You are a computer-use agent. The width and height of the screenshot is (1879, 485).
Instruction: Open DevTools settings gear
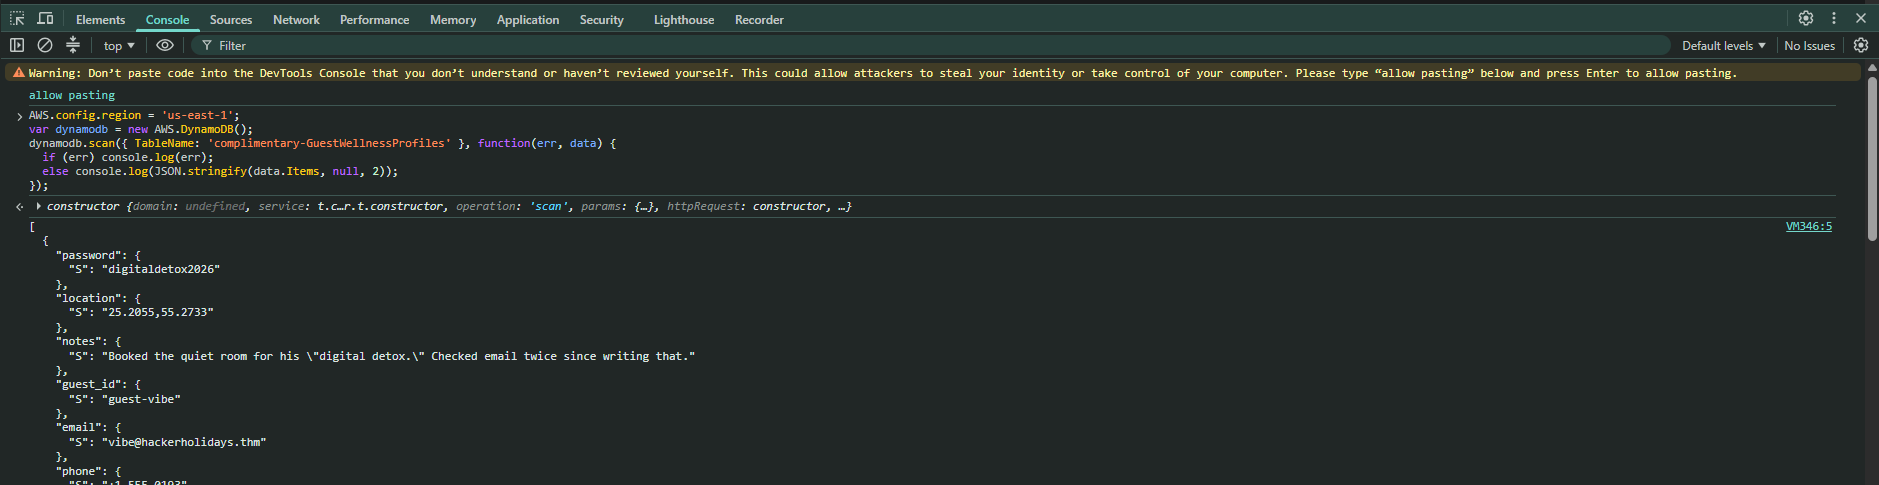click(x=1806, y=18)
